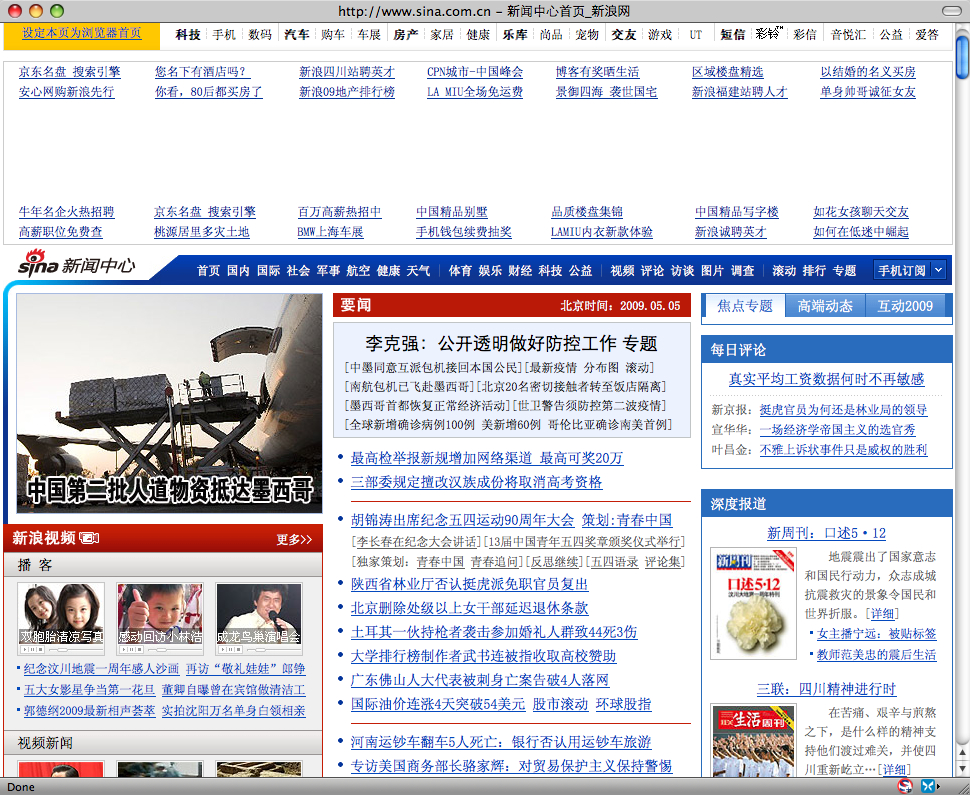Click 更多>> in the 新浪视频 header

click(x=294, y=539)
